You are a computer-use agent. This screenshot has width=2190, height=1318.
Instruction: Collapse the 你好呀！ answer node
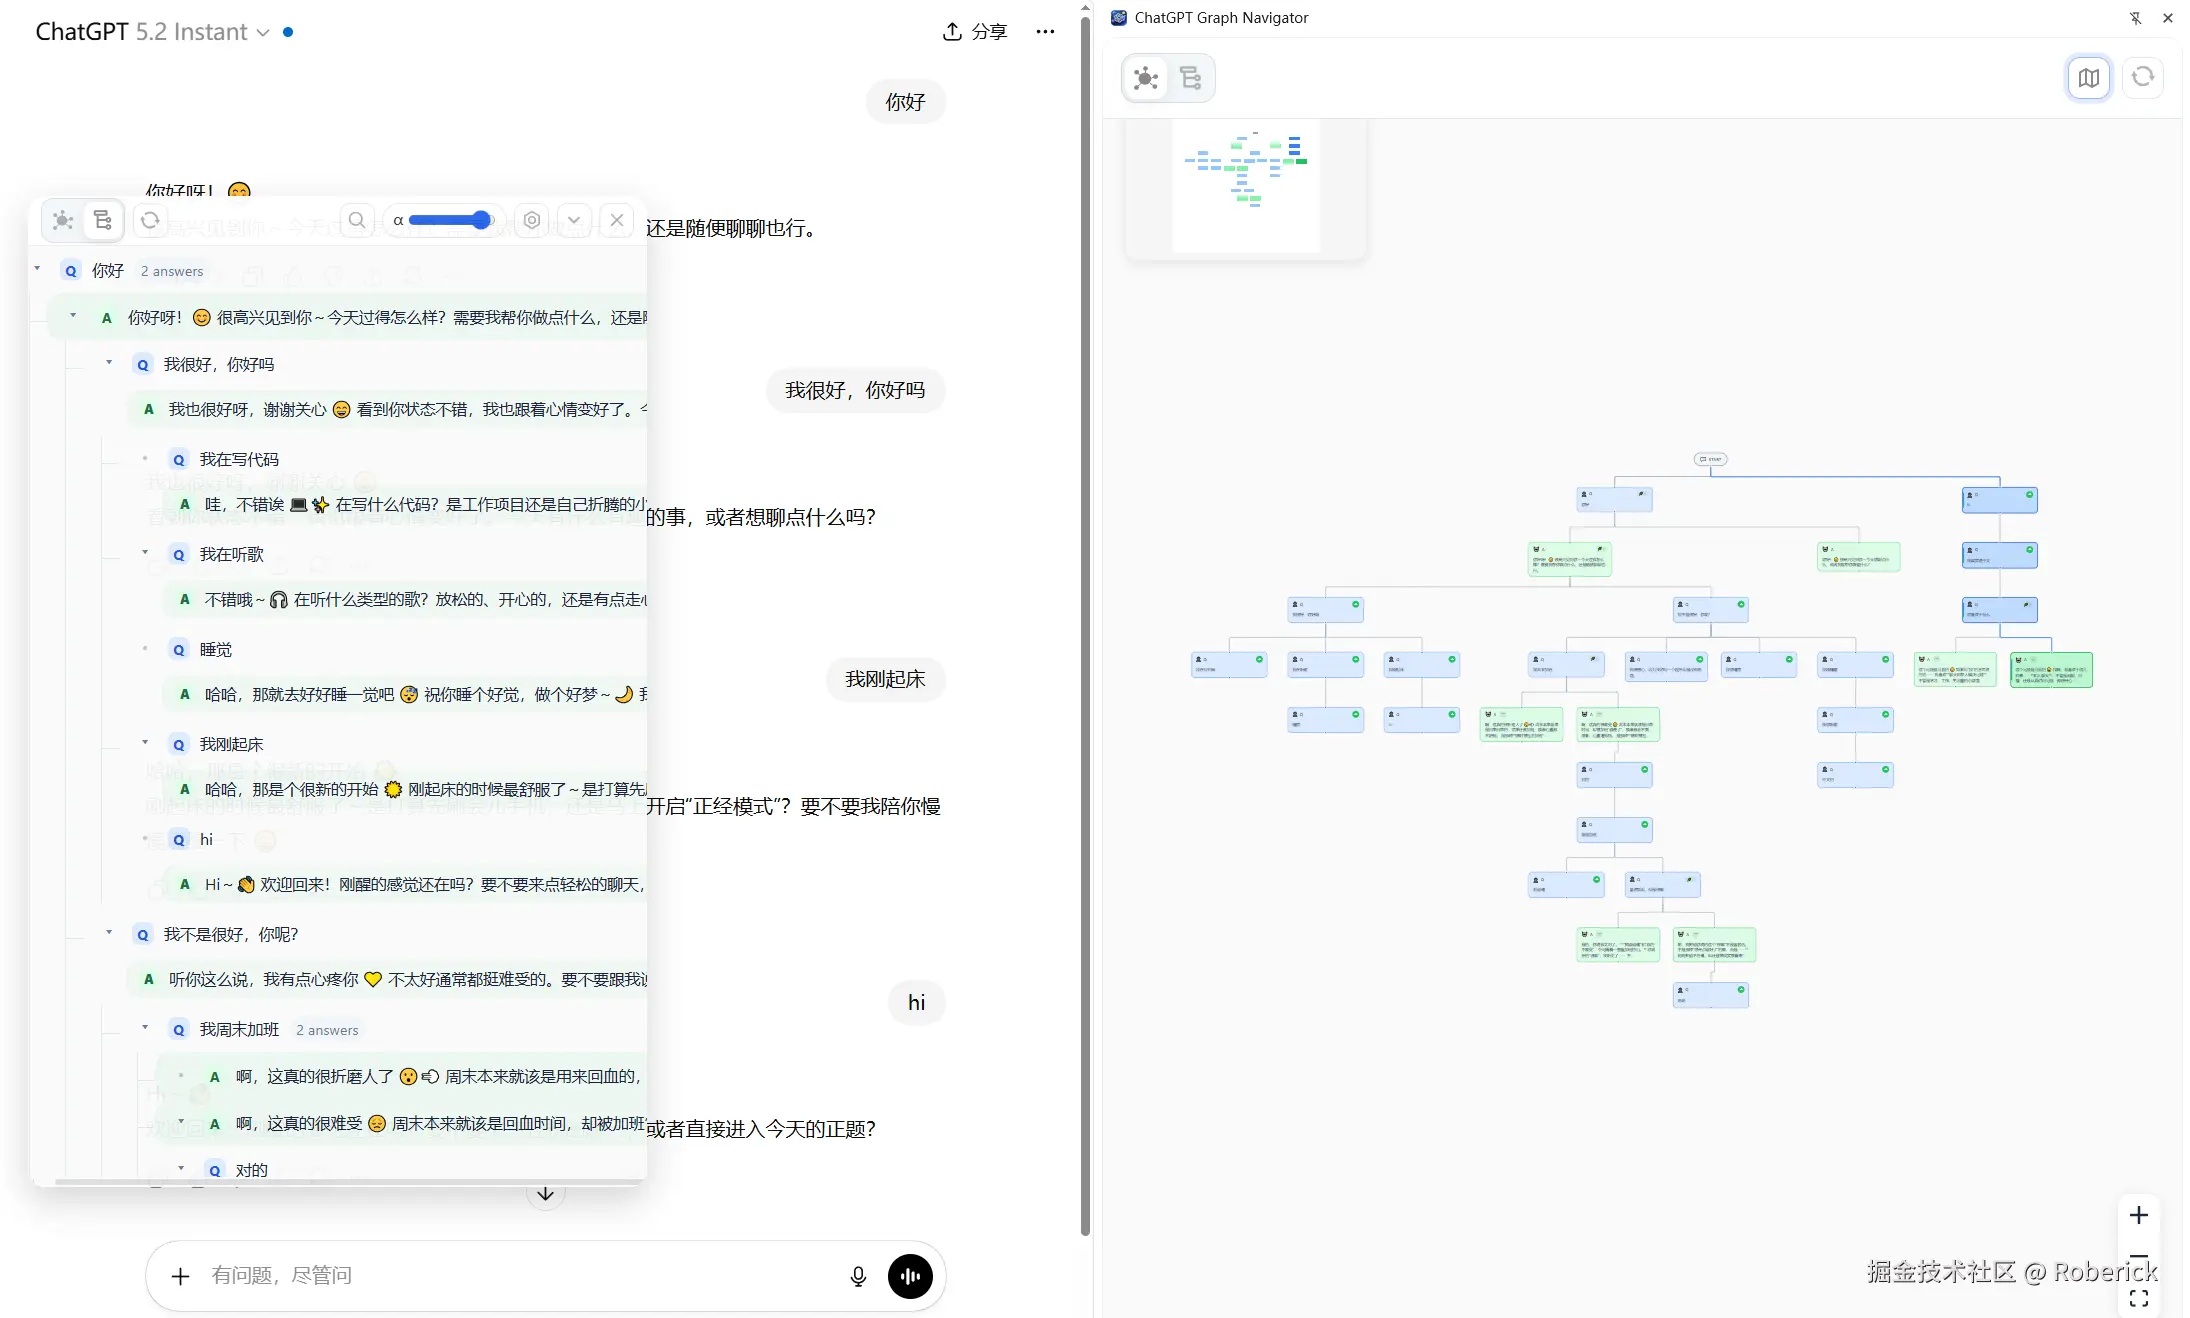(x=73, y=315)
